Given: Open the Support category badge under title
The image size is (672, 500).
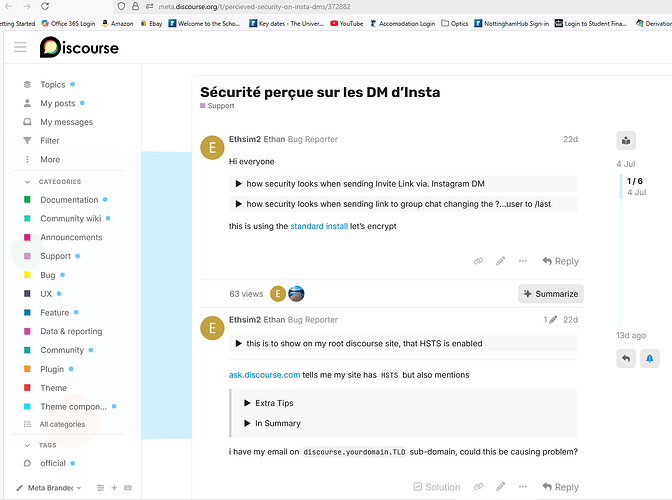Looking at the screenshot, I should click(x=217, y=106).
